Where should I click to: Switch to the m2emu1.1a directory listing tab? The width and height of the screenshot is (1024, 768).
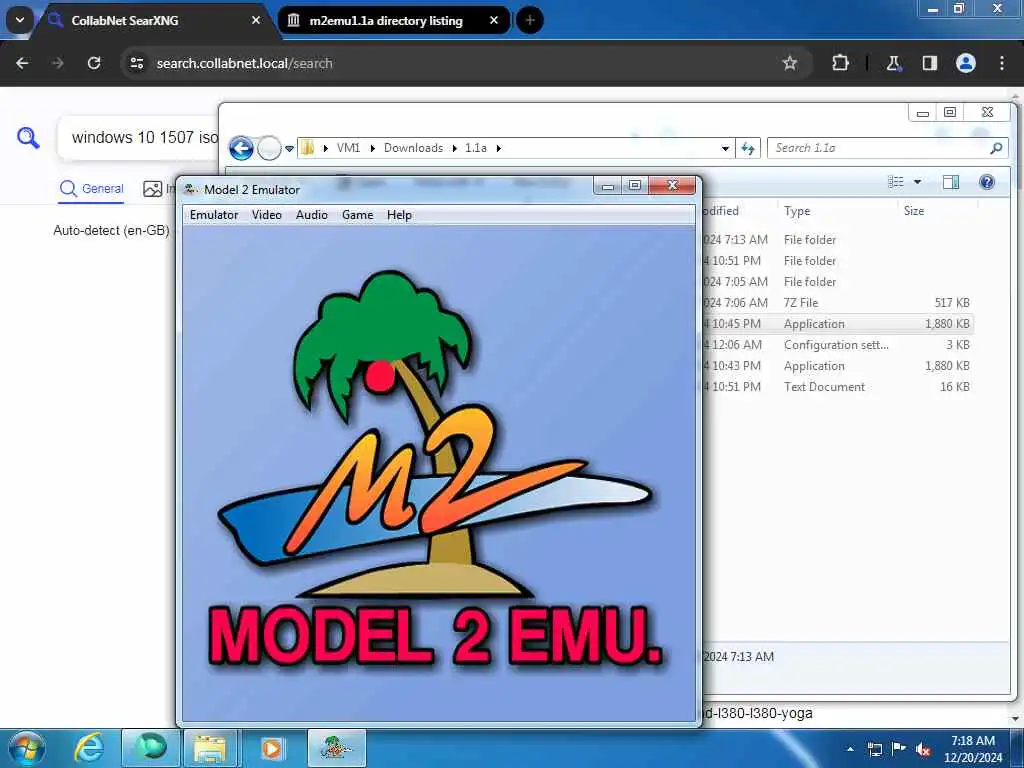394,20
